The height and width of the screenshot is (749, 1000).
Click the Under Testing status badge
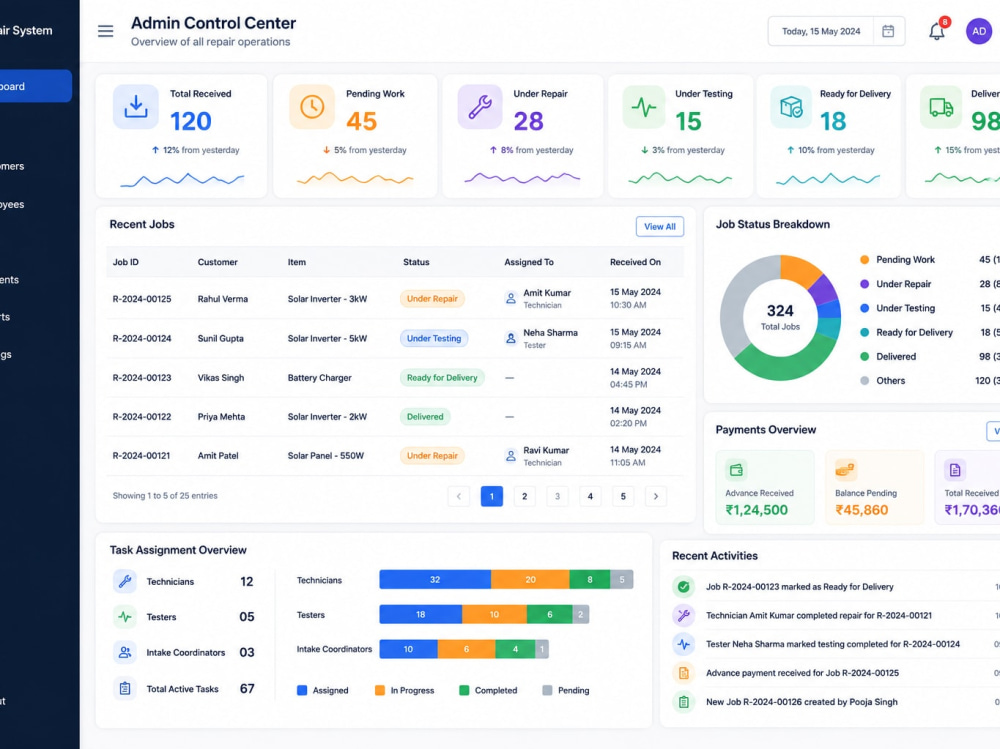[434, 338]
